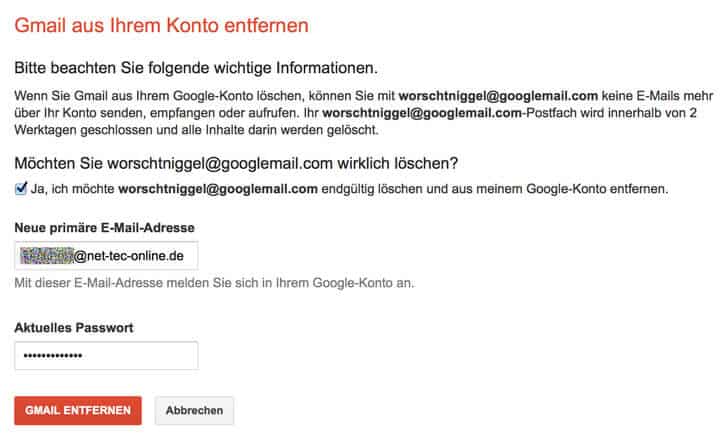Click the 'endgültig löschen und aus meinem Google-Konto entfernen' text
This screenshot has width=726, height=445.
coord(495,189)
